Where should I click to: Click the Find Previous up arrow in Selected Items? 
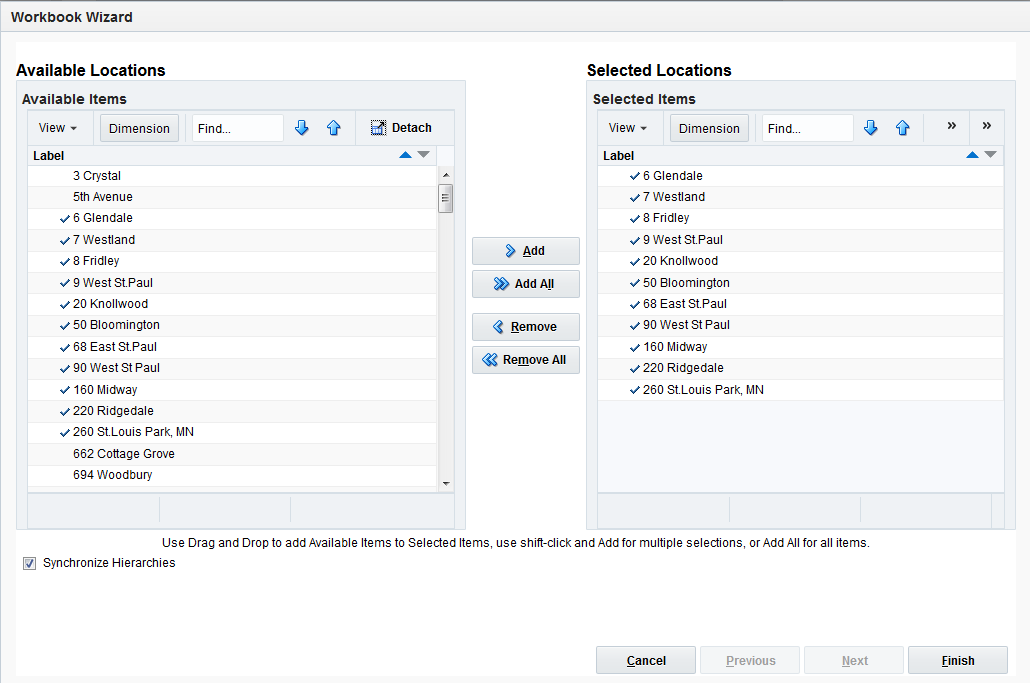pos(903,128)
